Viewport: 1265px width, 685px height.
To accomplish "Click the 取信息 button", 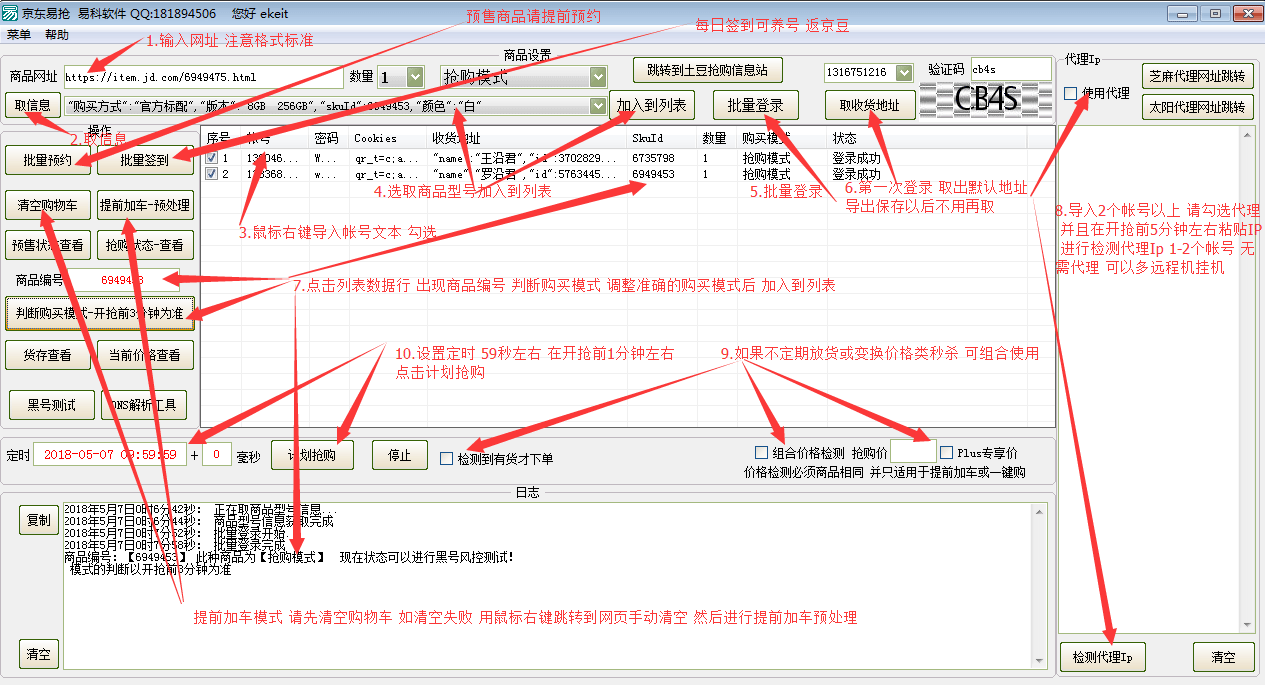I will [x=33, y=106].
